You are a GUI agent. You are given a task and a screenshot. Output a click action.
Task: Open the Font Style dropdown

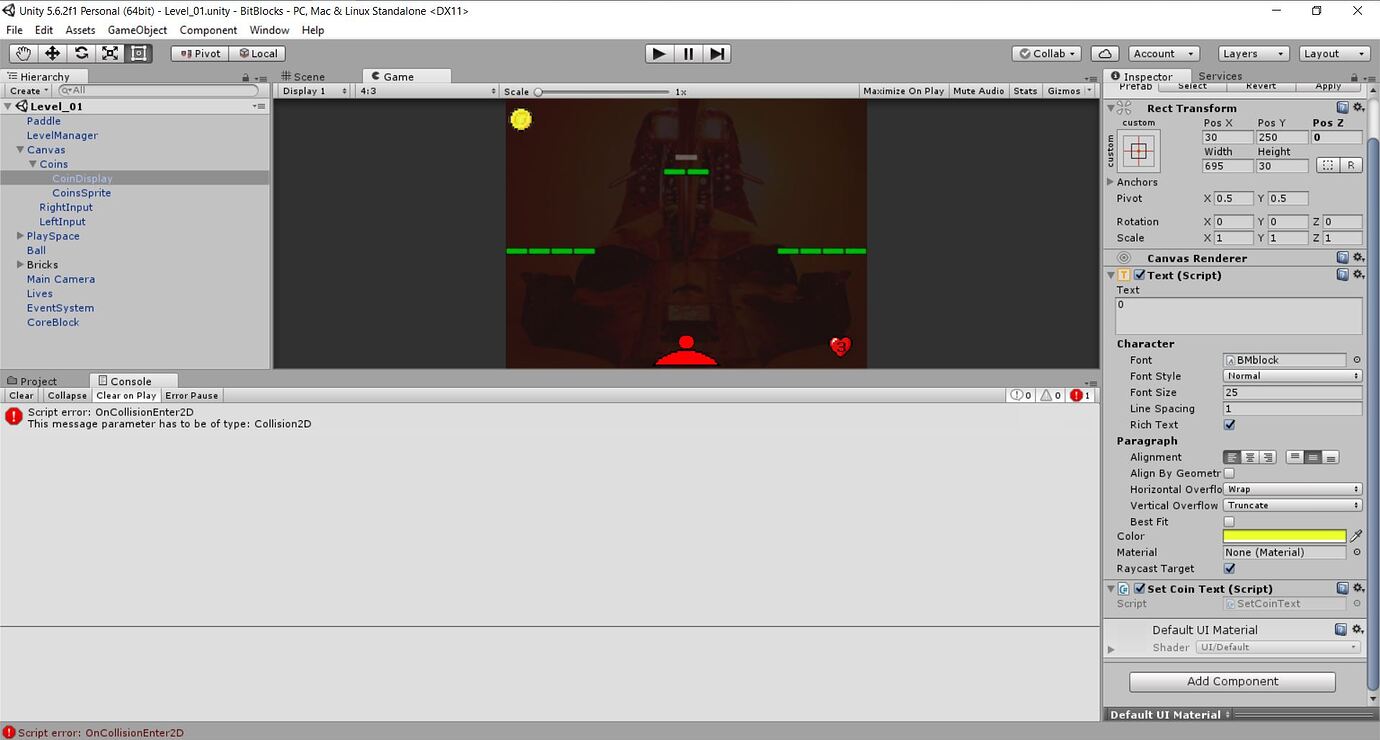[x=1292, y=375]
